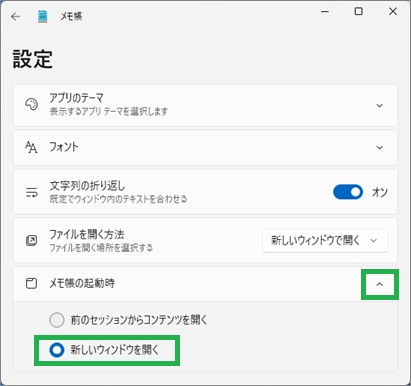
Task: Click ファイルを開く場所を選択する description
Action: [101, 248]
